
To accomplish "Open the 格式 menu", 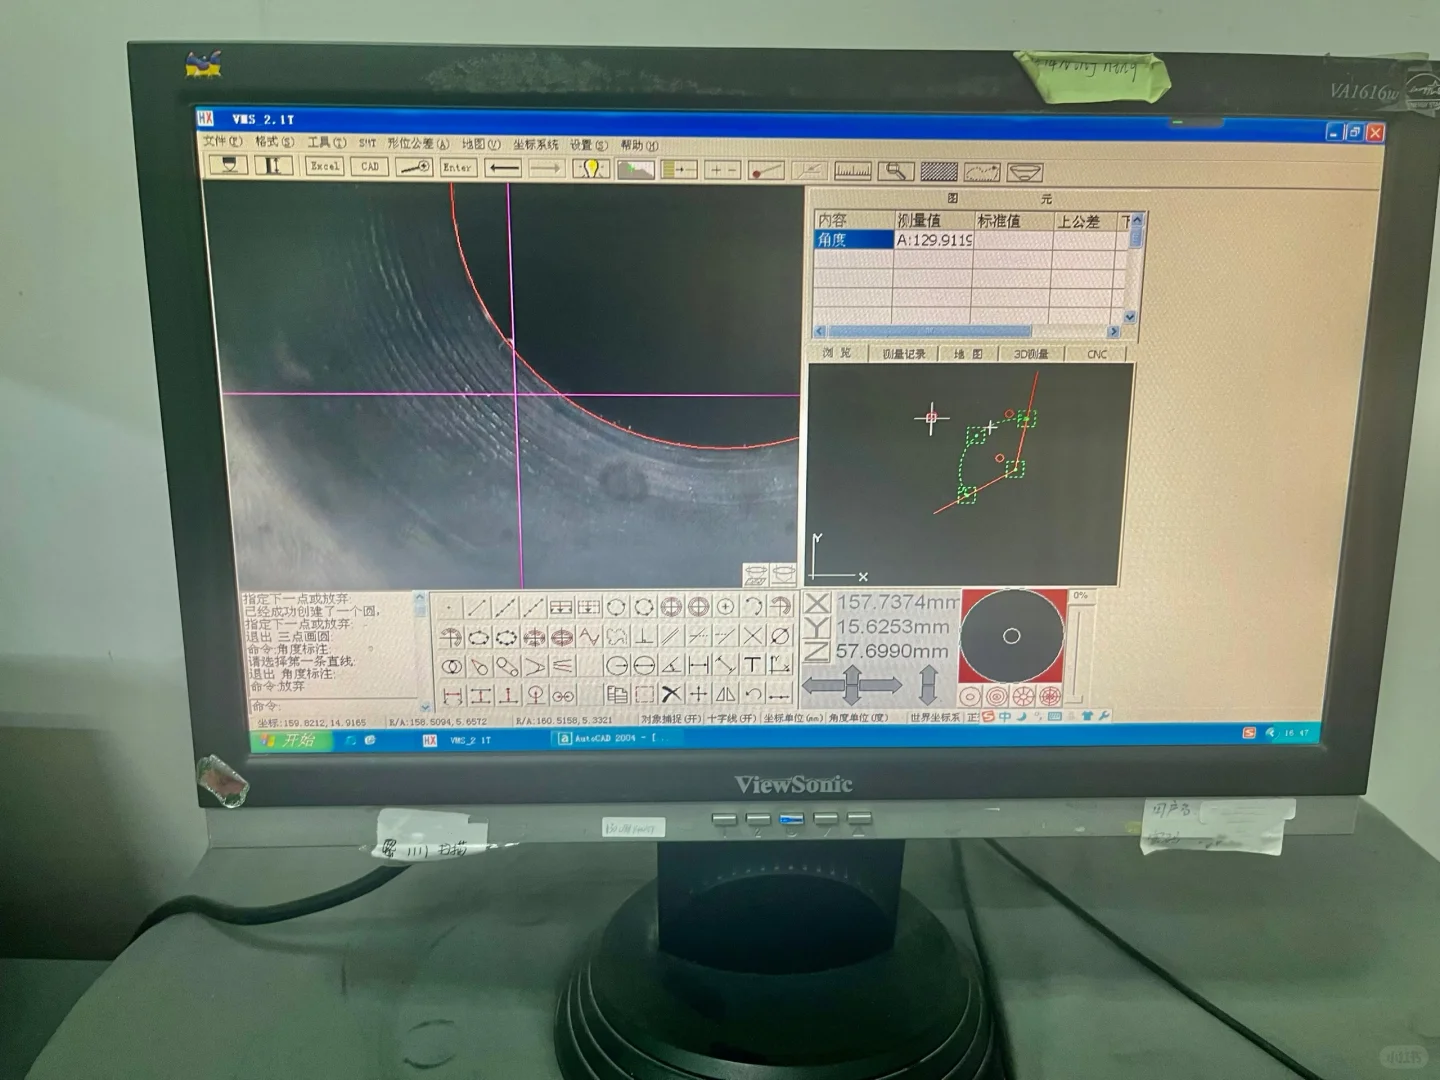I will (274, 142).
